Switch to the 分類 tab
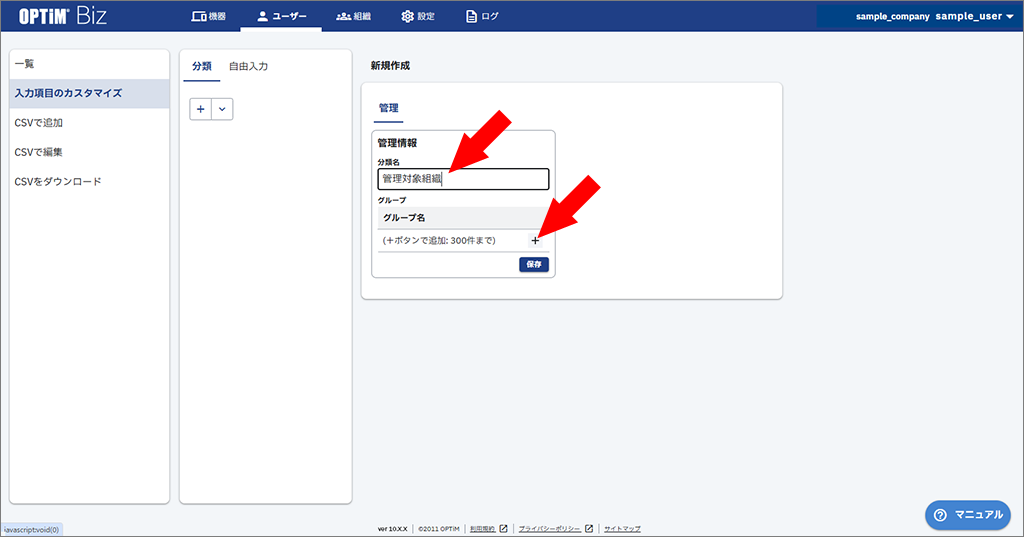 tap(201, 67)
